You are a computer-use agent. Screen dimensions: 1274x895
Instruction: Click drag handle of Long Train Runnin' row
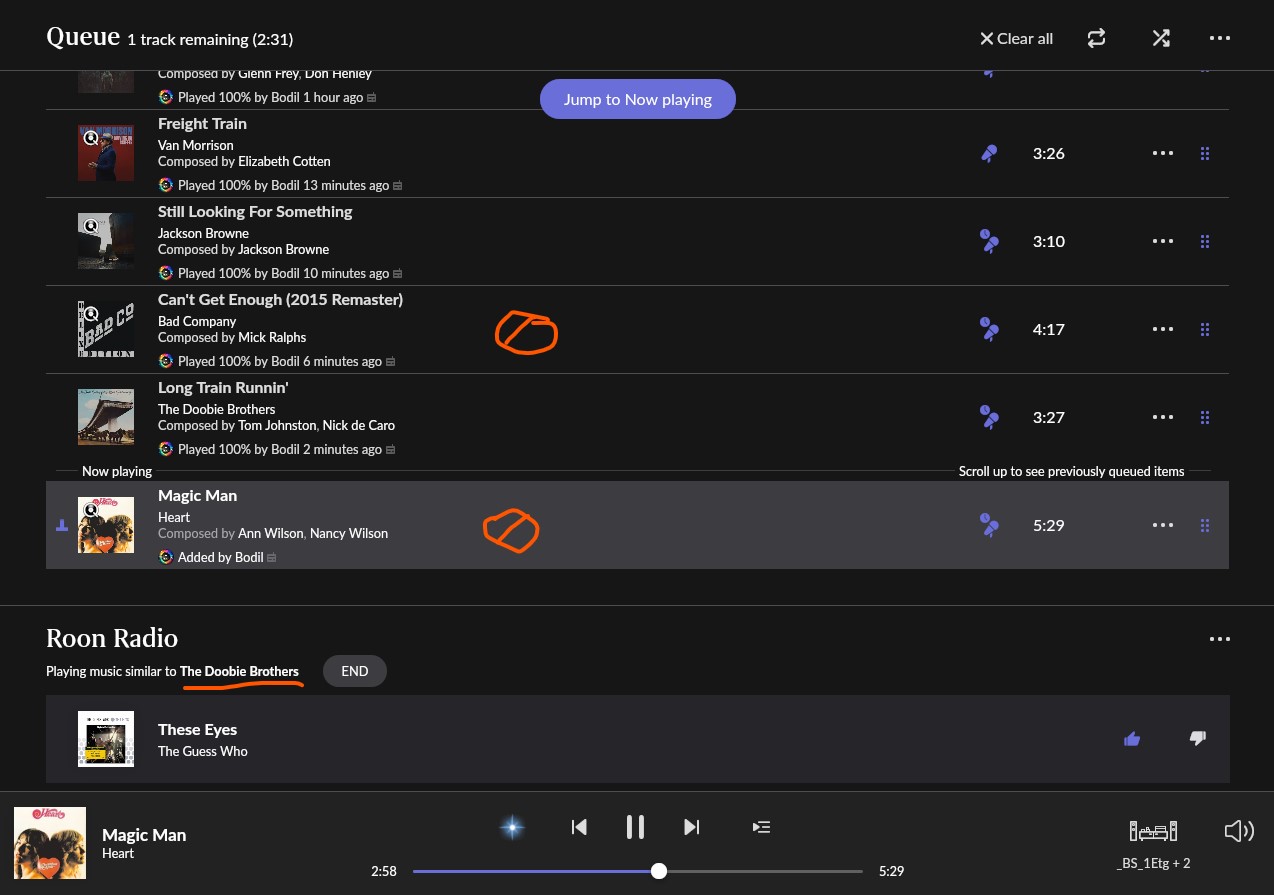point(1205,417)
